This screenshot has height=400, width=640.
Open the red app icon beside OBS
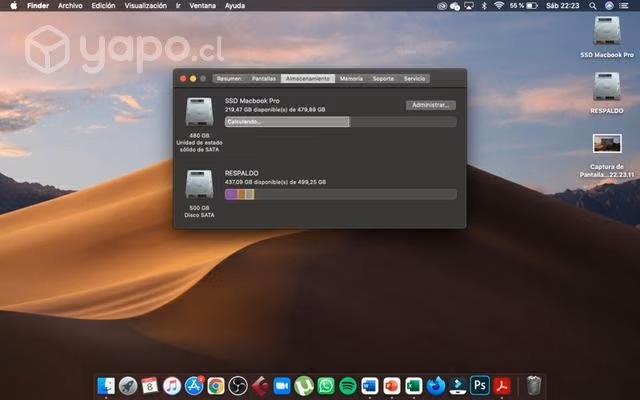(260, 385)
